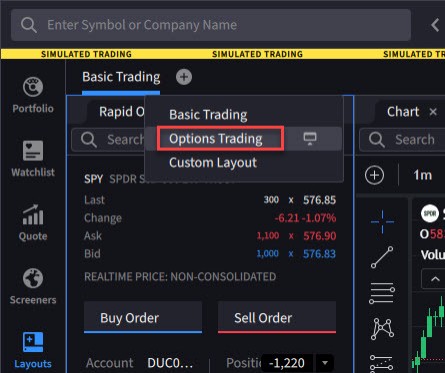Click the monitor icon beside Options Trading

[x=310, y=138]
